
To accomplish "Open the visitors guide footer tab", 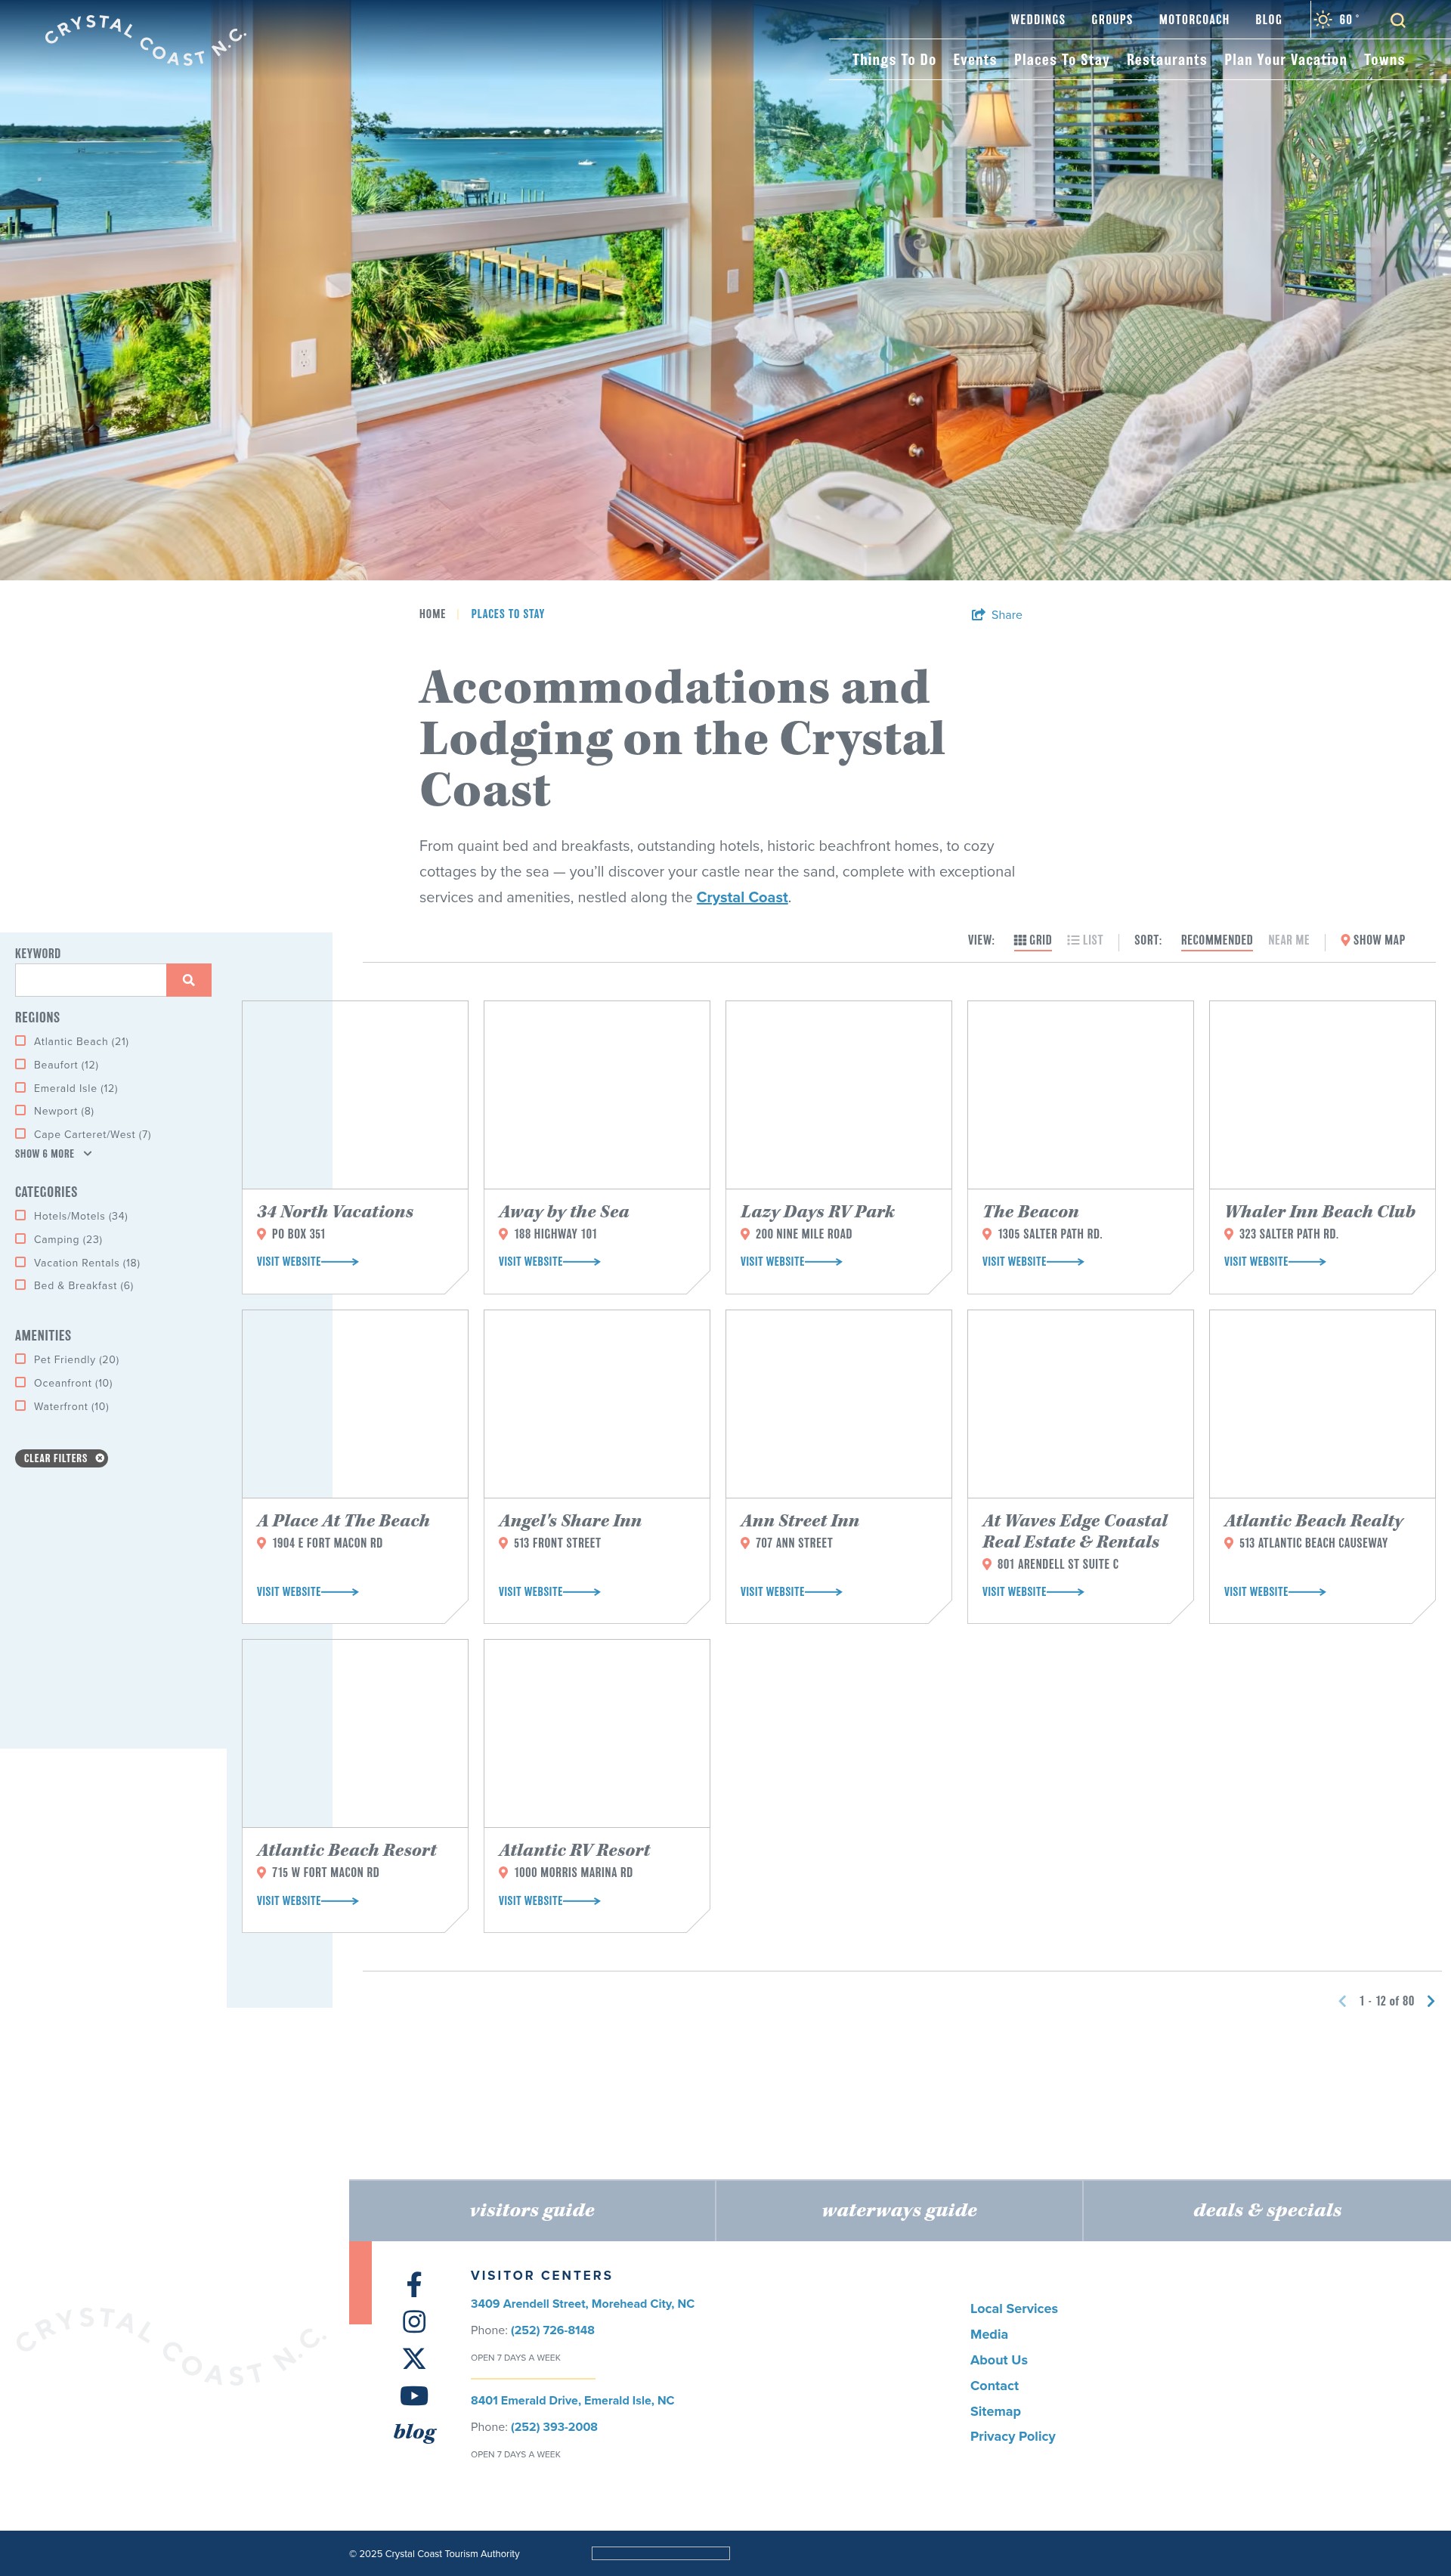I will 532,2210.
